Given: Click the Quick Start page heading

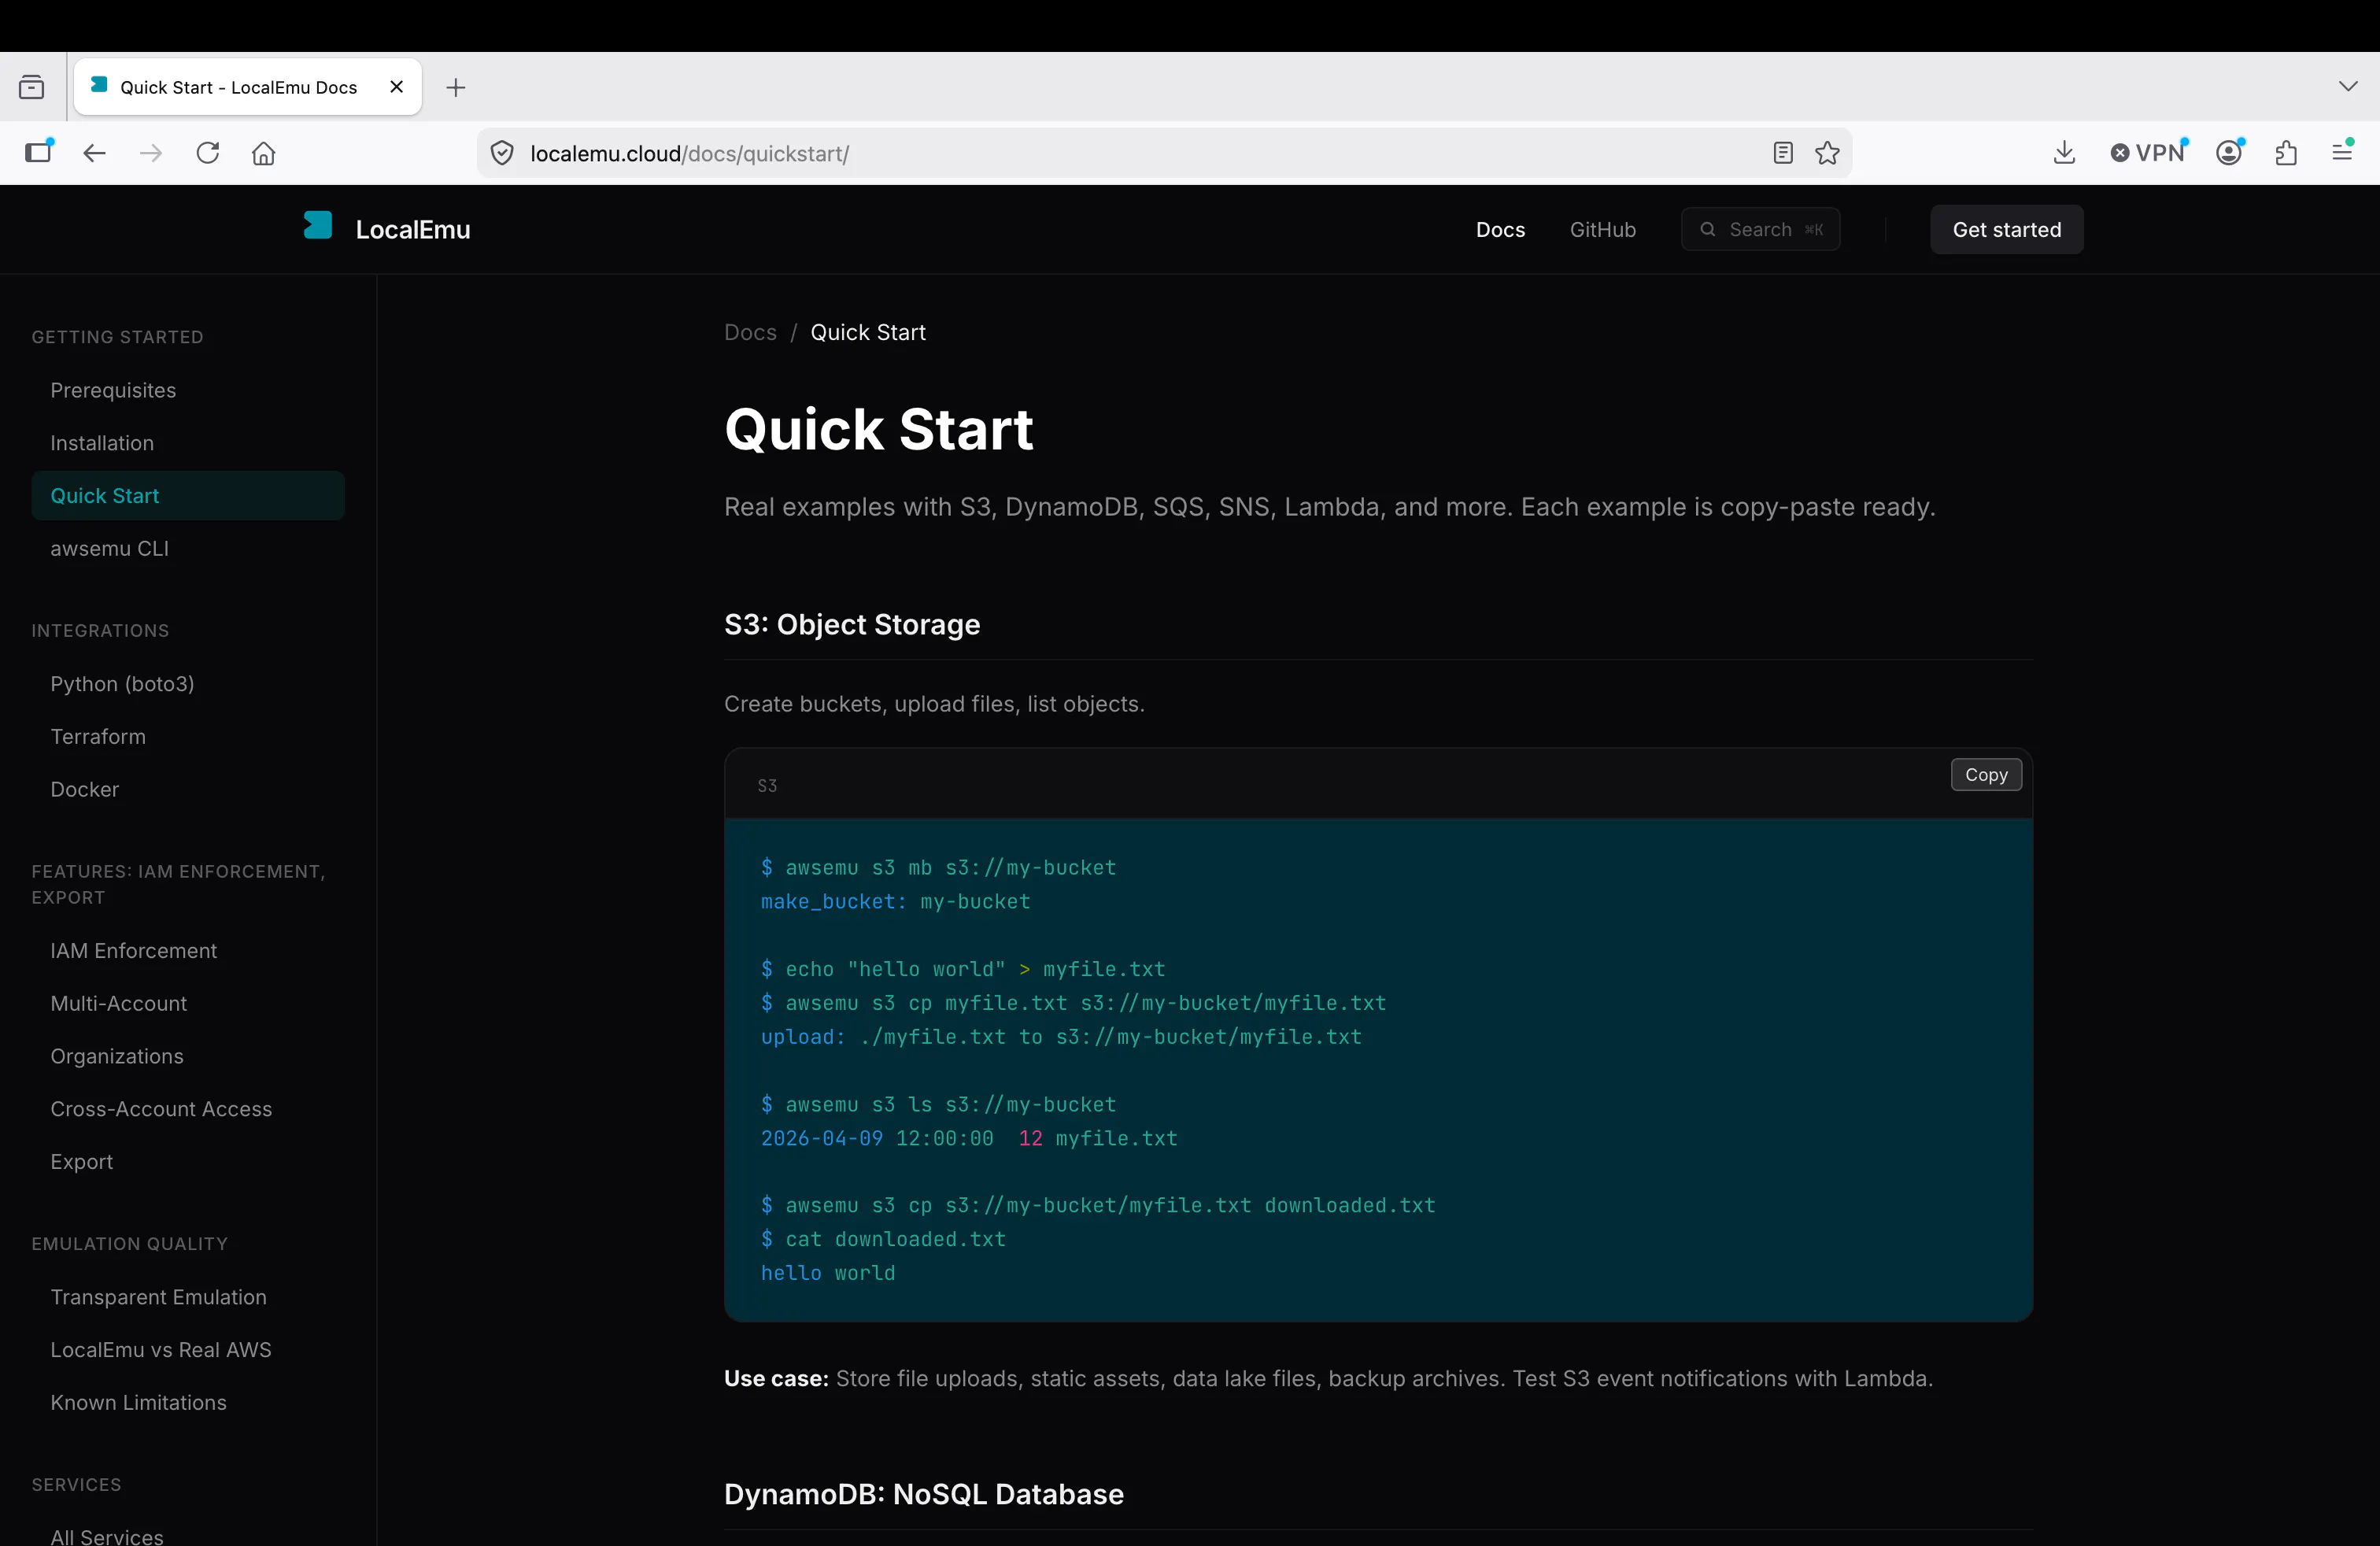Looking at the screenshot, I should pos(878,430).
